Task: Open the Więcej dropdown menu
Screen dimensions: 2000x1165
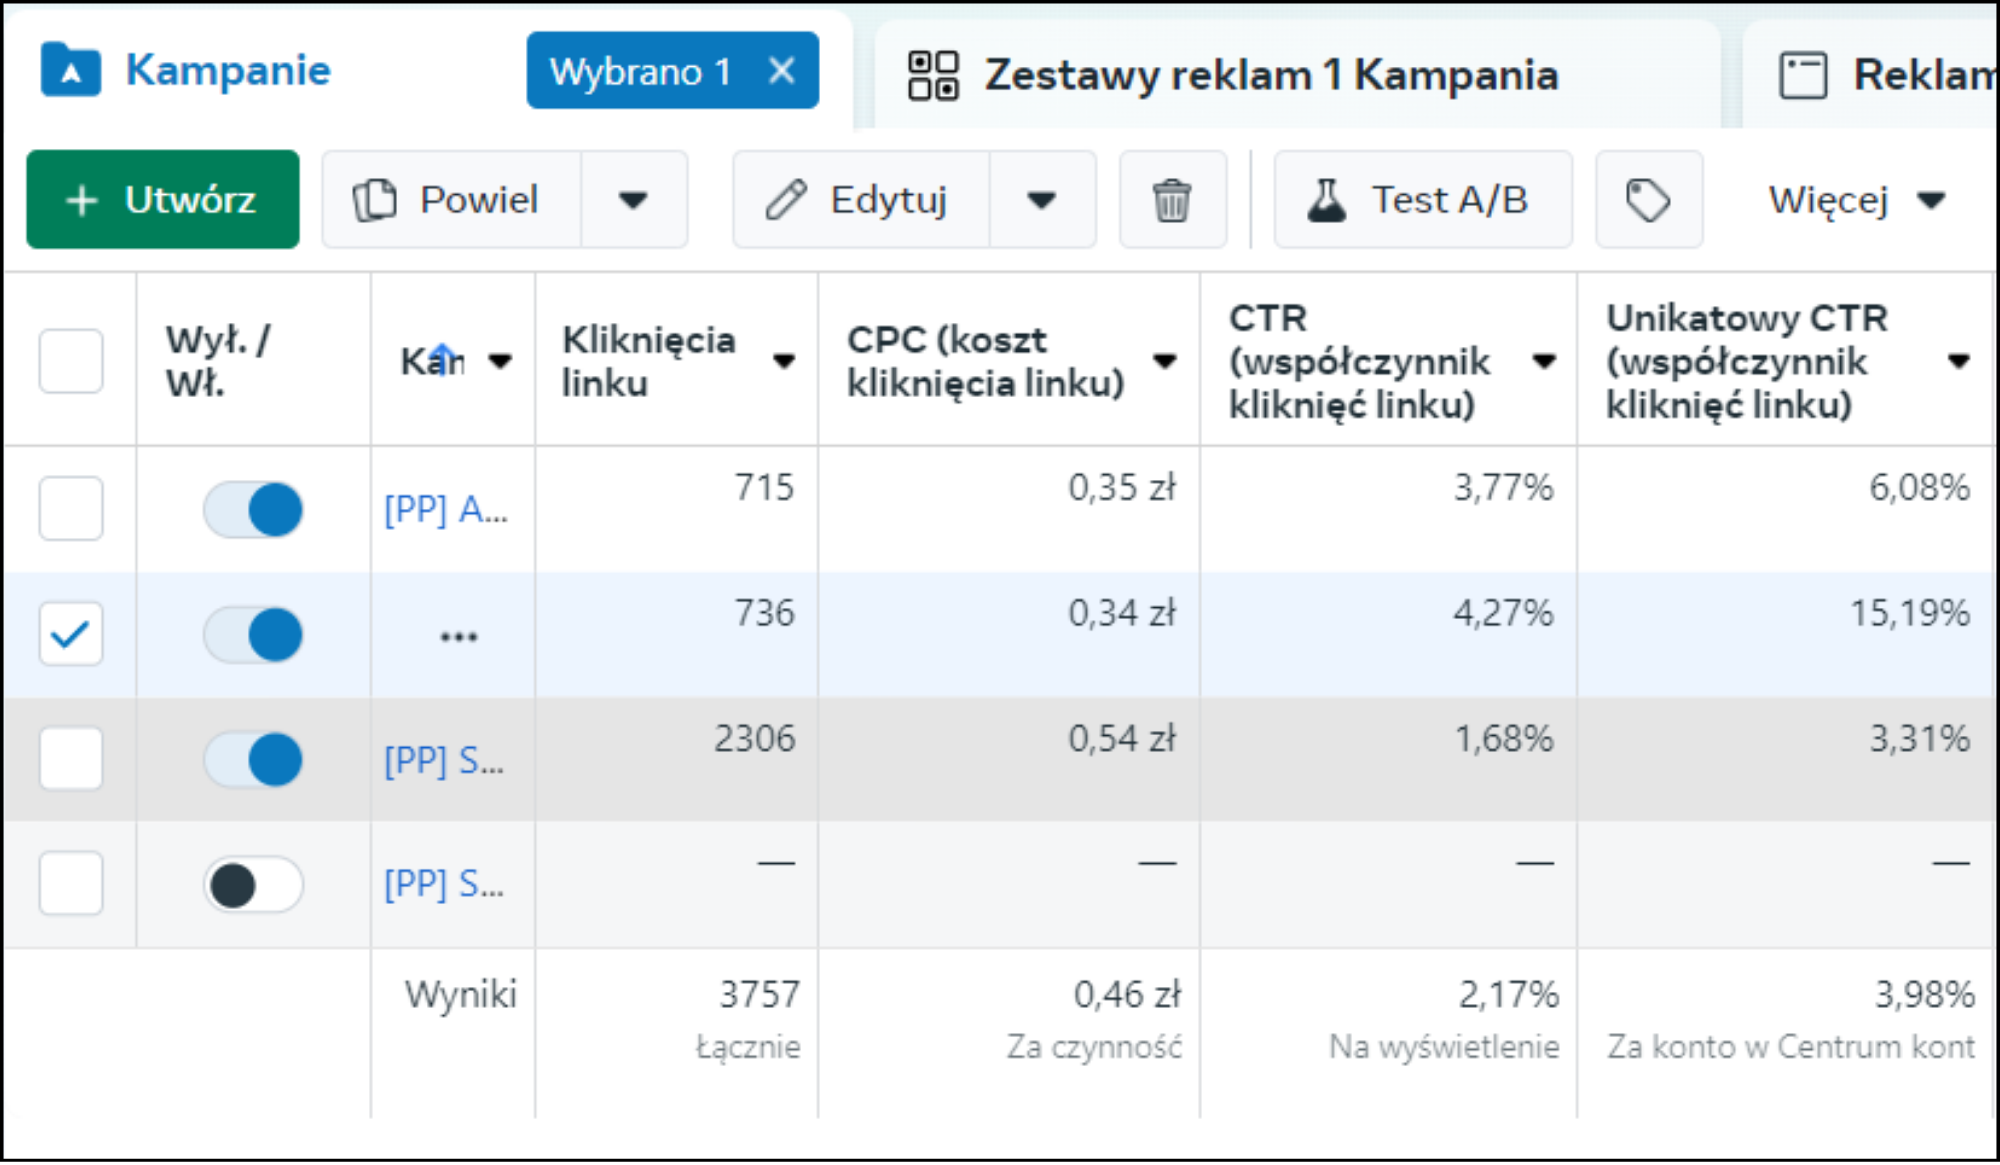Action: [x=1856, y=200]
